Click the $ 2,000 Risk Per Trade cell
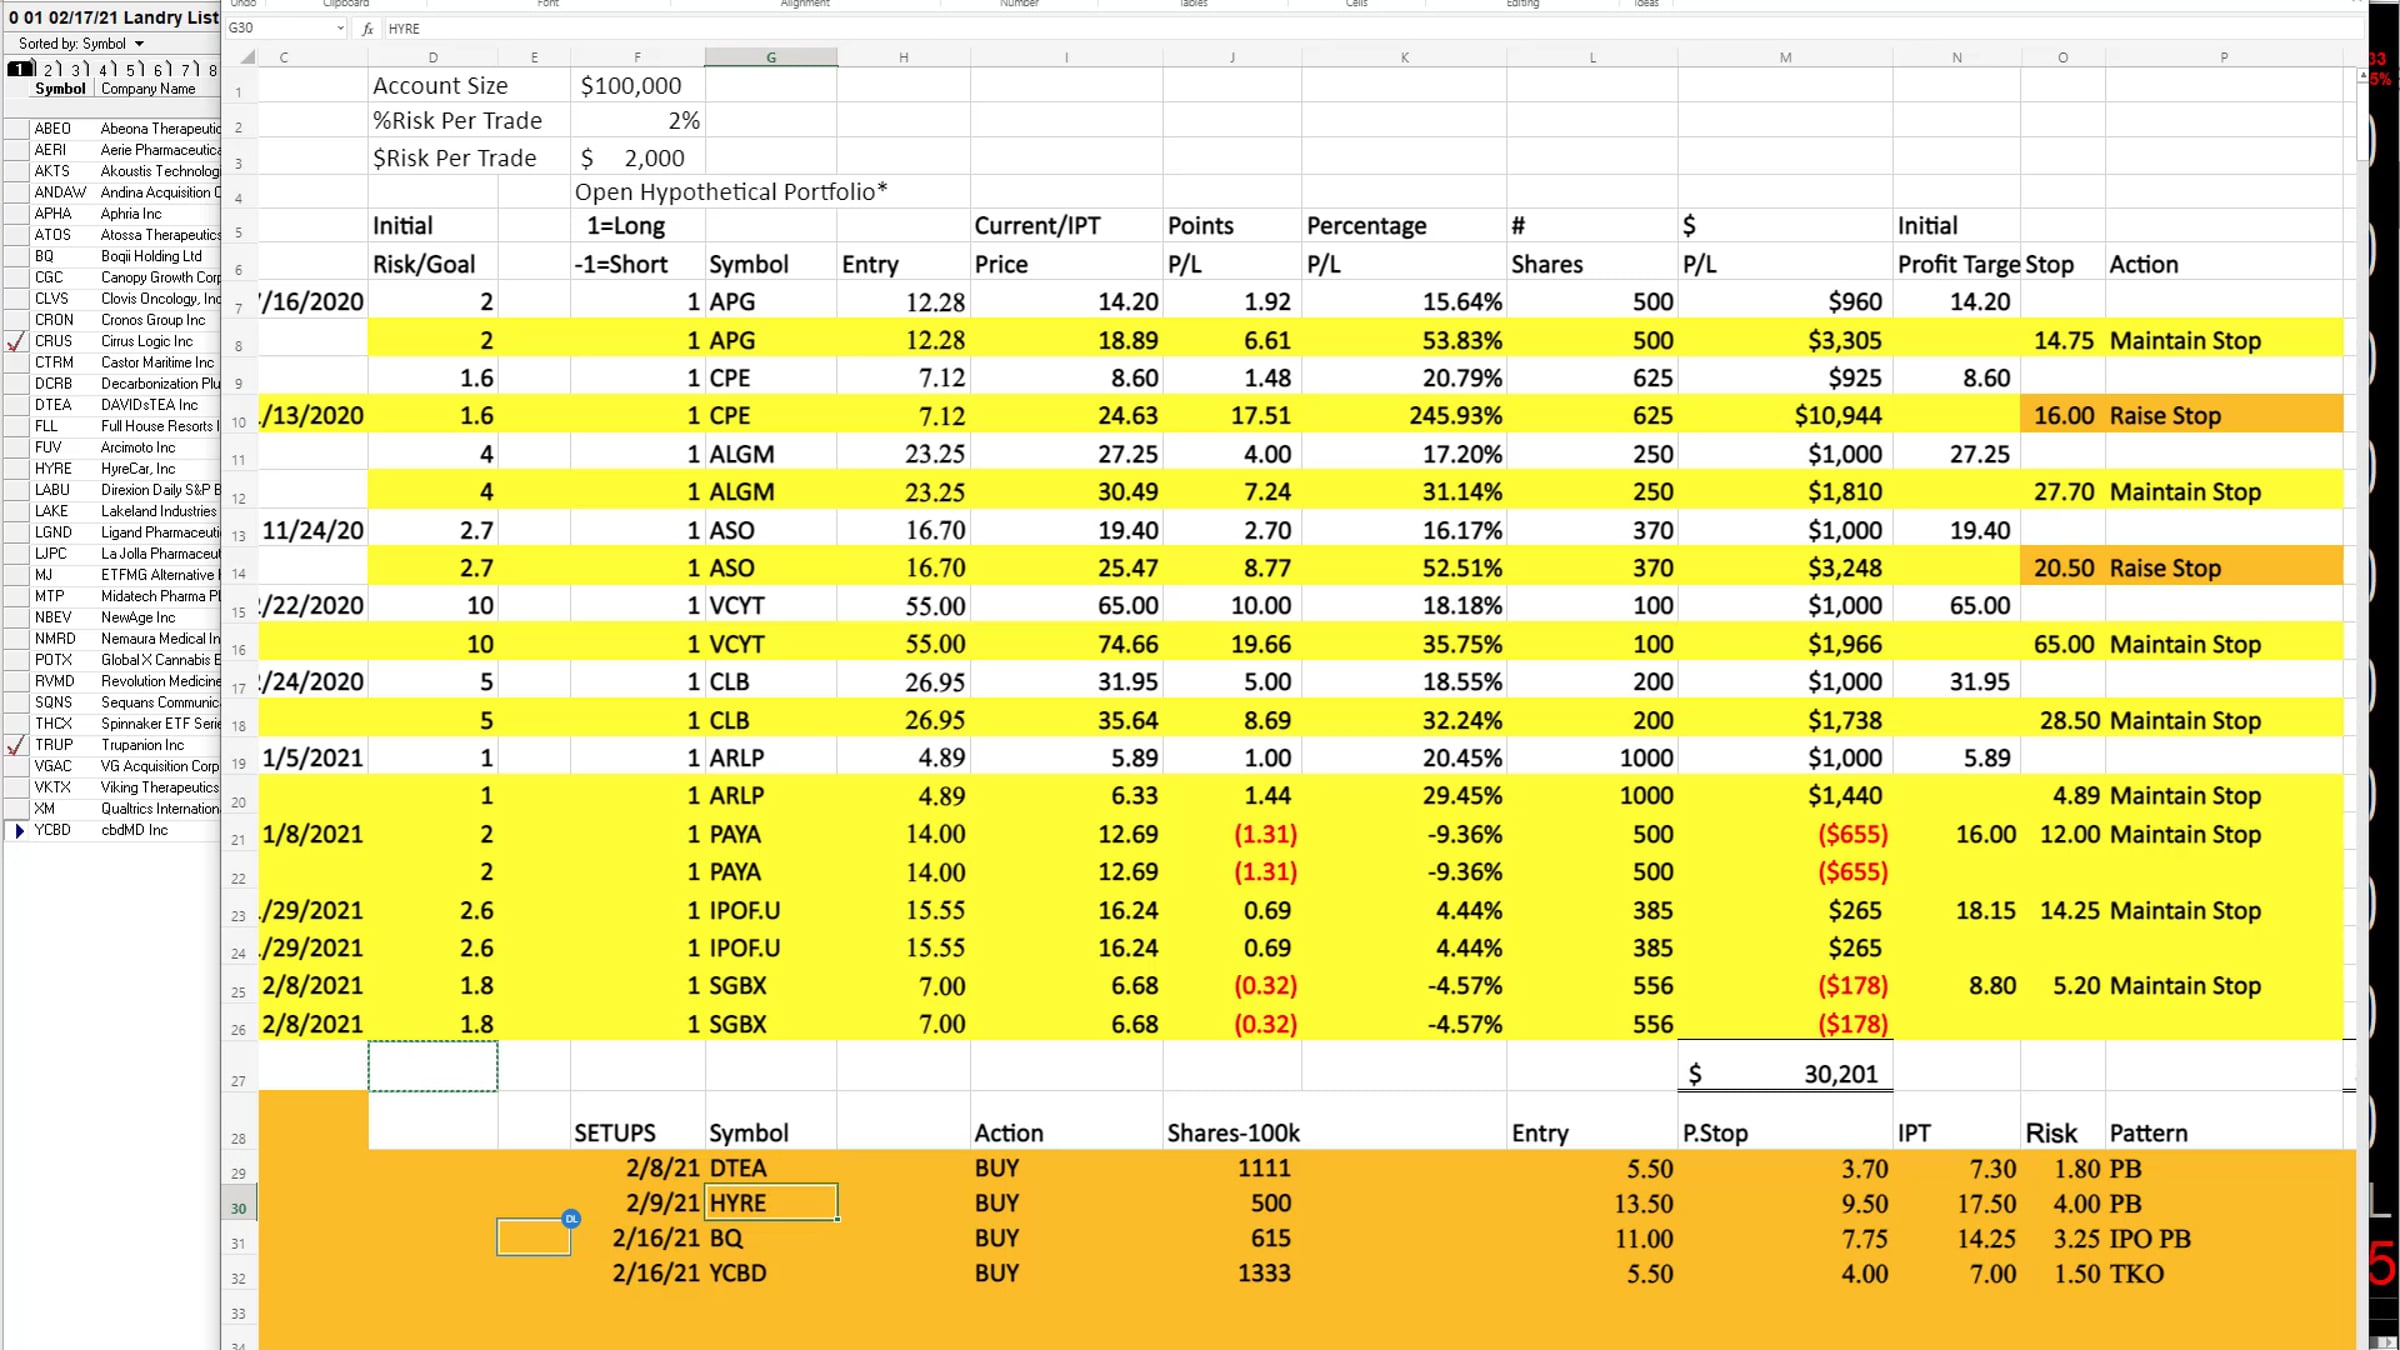Image resolution: width=2400 pixels, height=1350 pixels. 637,158
